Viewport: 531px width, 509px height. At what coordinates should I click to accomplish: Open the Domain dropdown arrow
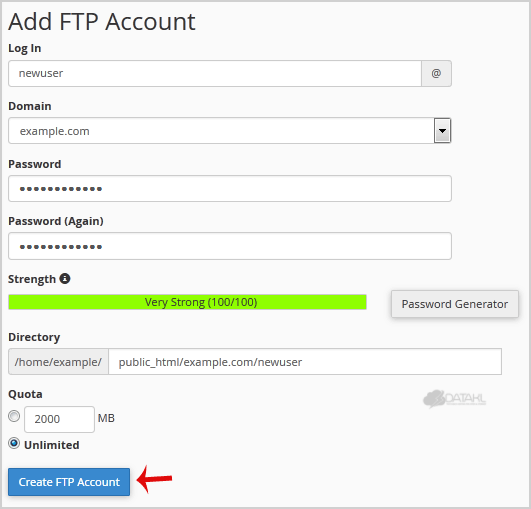click(x=442, y=131)
